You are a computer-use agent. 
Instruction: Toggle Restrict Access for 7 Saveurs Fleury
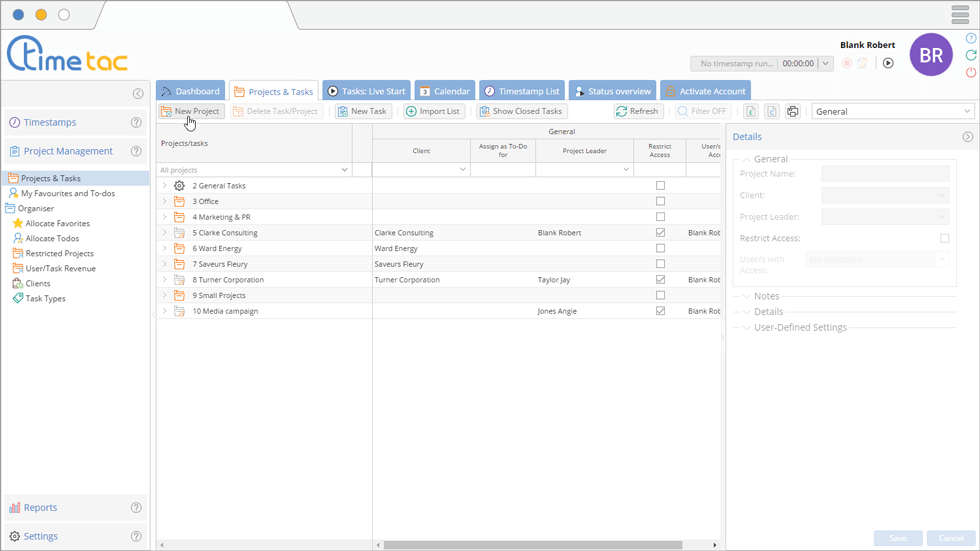(x=660, y=264)
